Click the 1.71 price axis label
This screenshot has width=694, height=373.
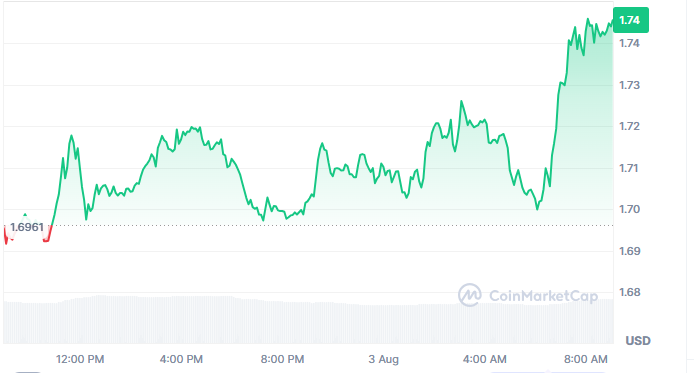[629, 168]
